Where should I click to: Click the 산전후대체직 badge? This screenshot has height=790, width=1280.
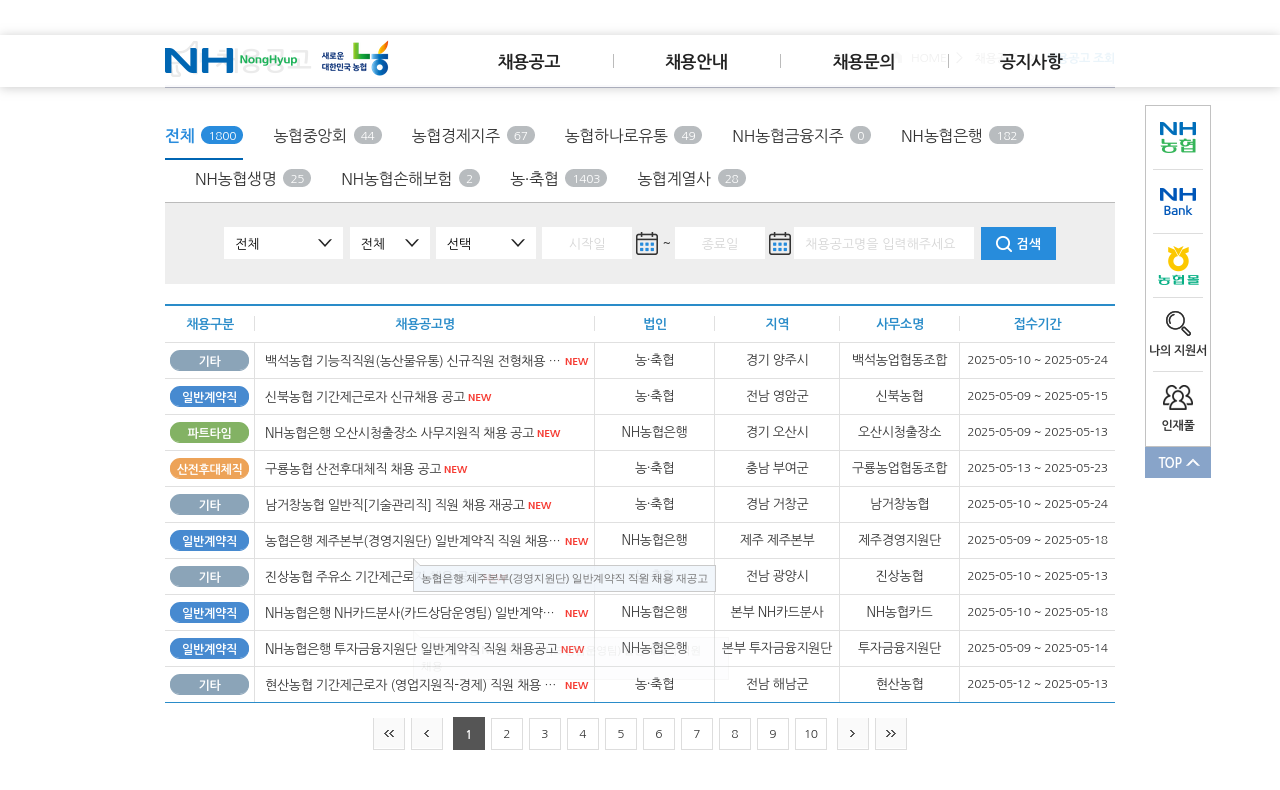(209, 468)
